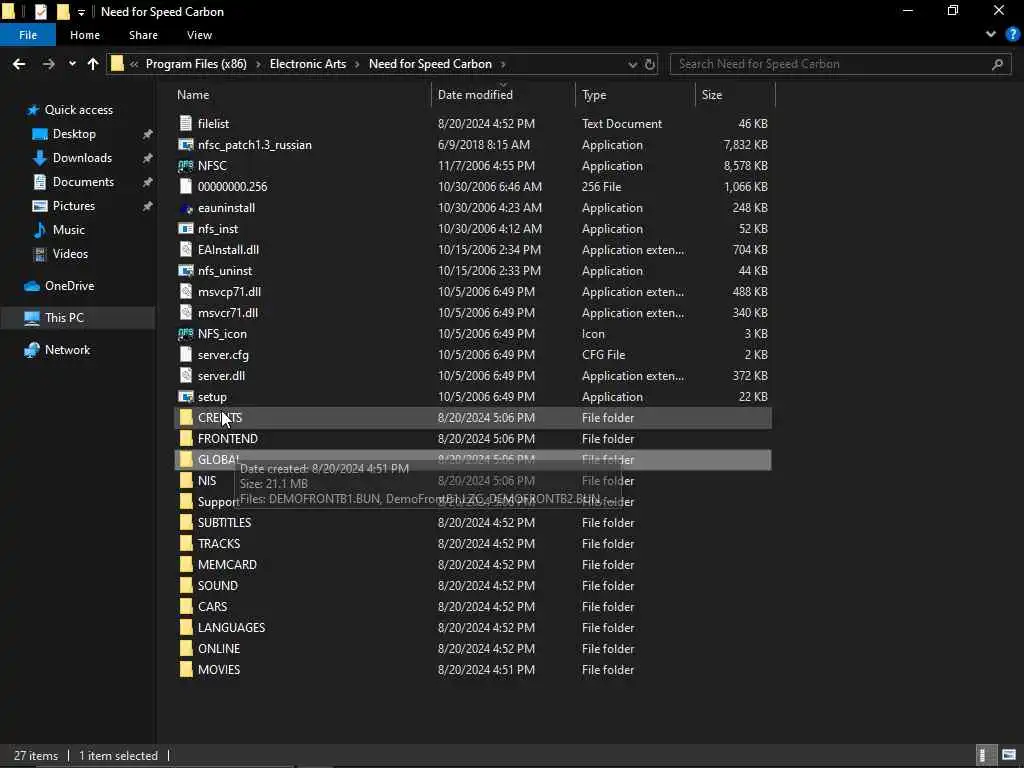Screen dimensions: 1024x768
Task: Select the server.dll file name
Action: [x=221, y=376]
